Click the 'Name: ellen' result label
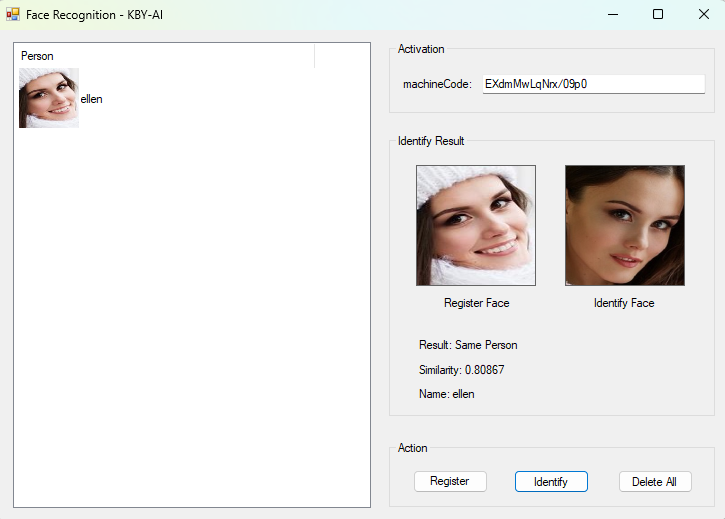725x519 pixels. (446, 394)
